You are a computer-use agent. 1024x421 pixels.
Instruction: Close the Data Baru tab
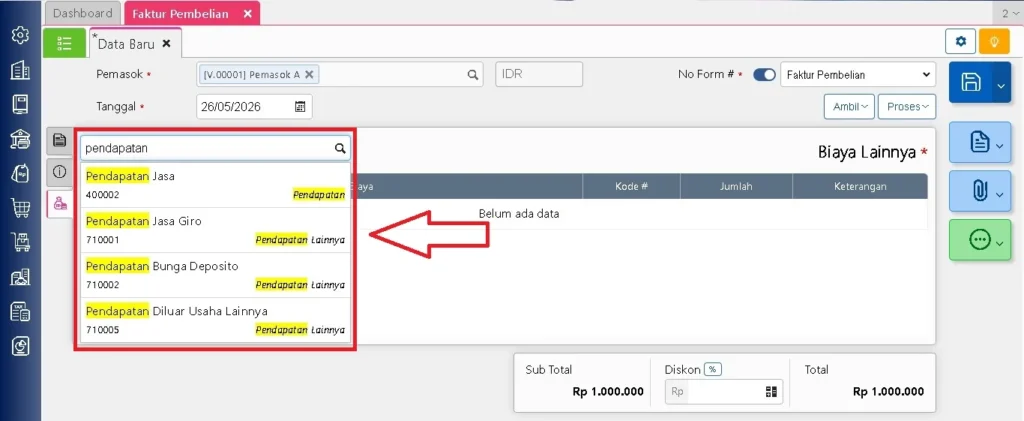[x=167, y=44]
